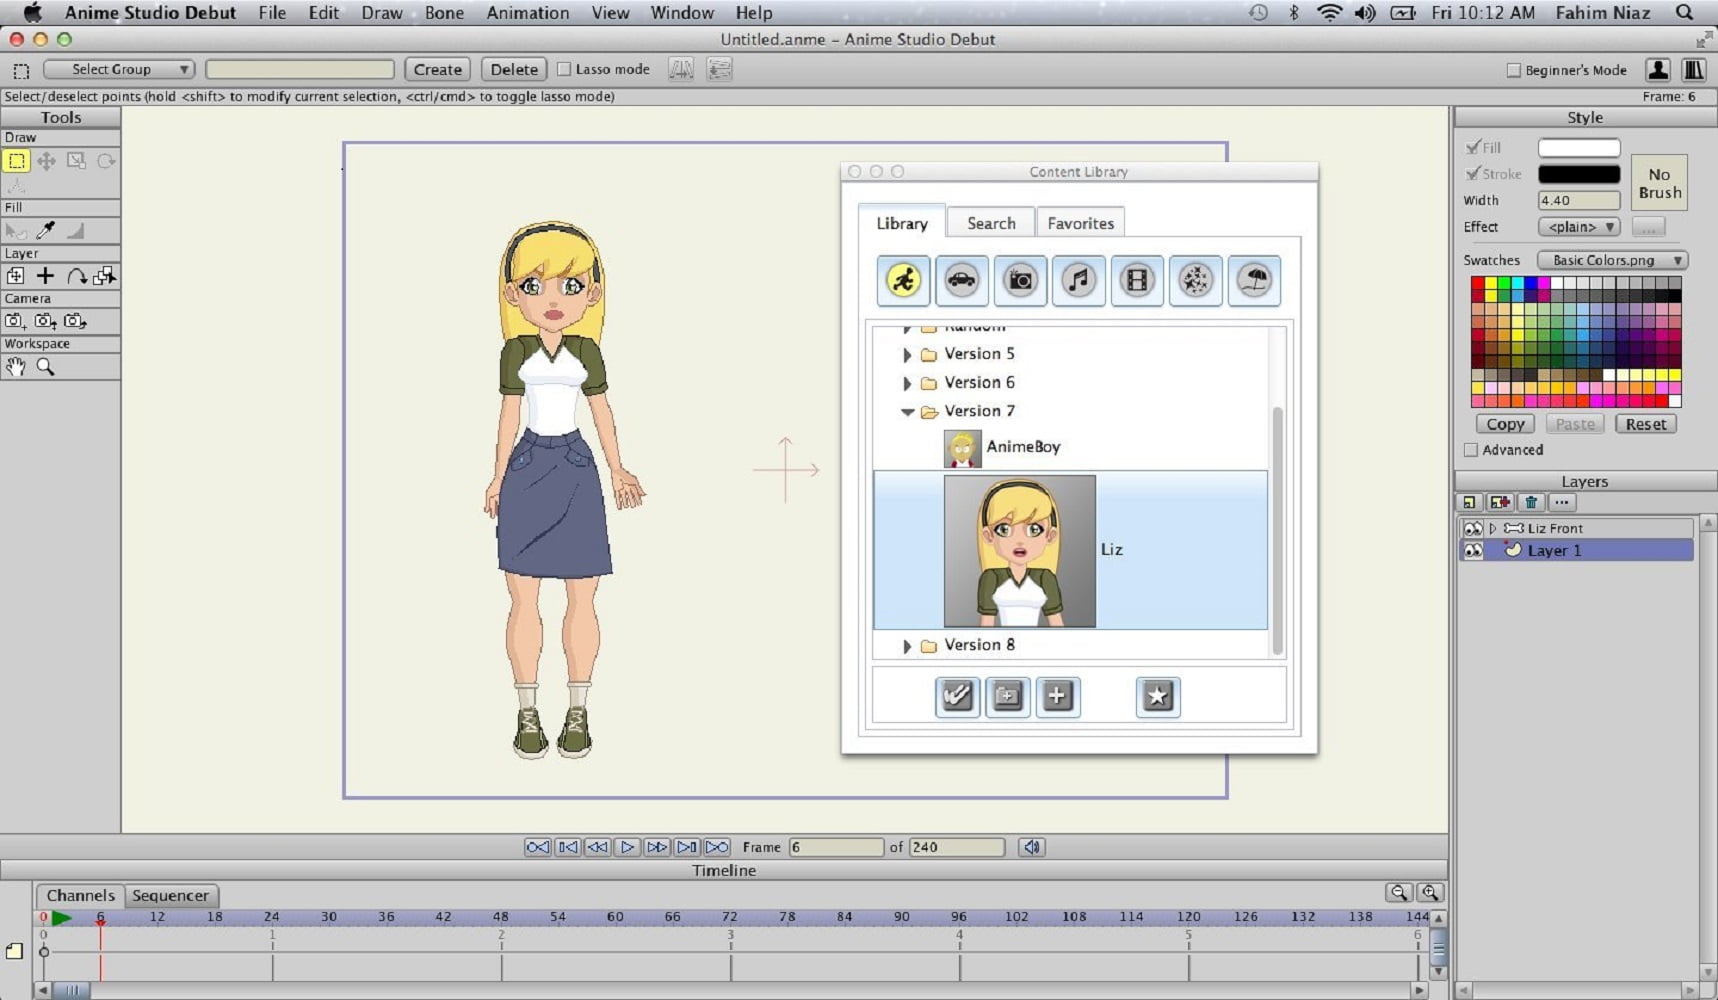Toggle Beginner's Mode checkbox

(1513, 70)
